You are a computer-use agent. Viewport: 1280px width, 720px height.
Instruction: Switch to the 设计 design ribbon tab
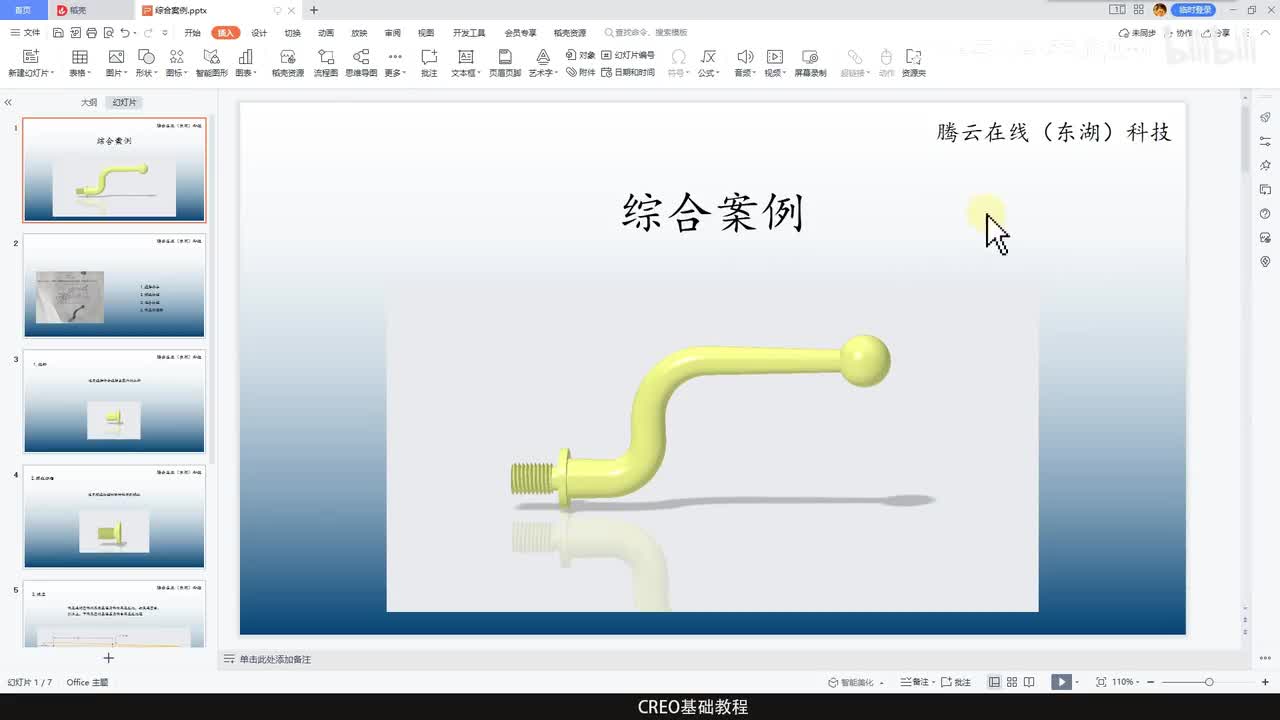pos(259,33)
